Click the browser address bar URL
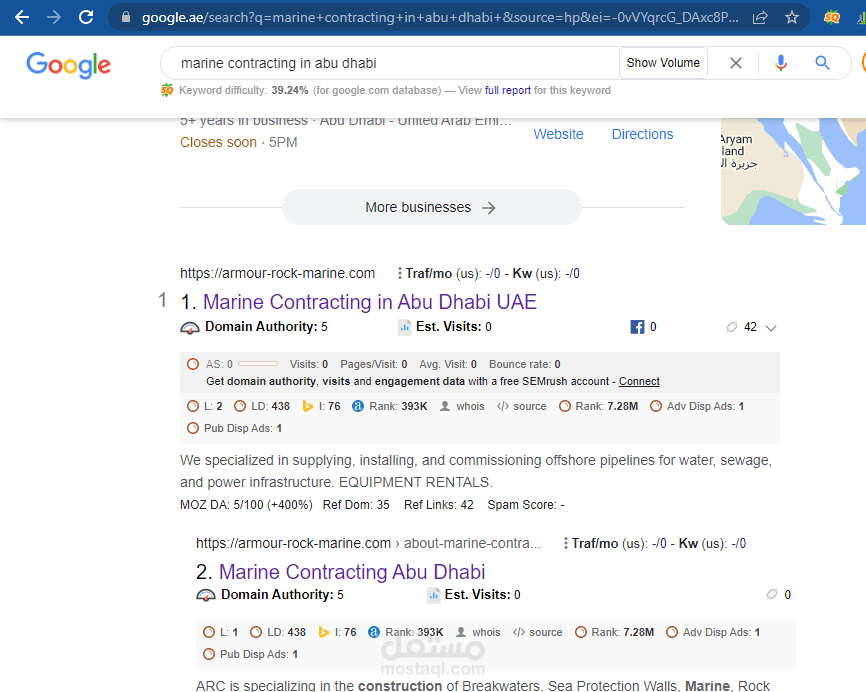This screenshot has width=866, height=692. click(440, 18)
